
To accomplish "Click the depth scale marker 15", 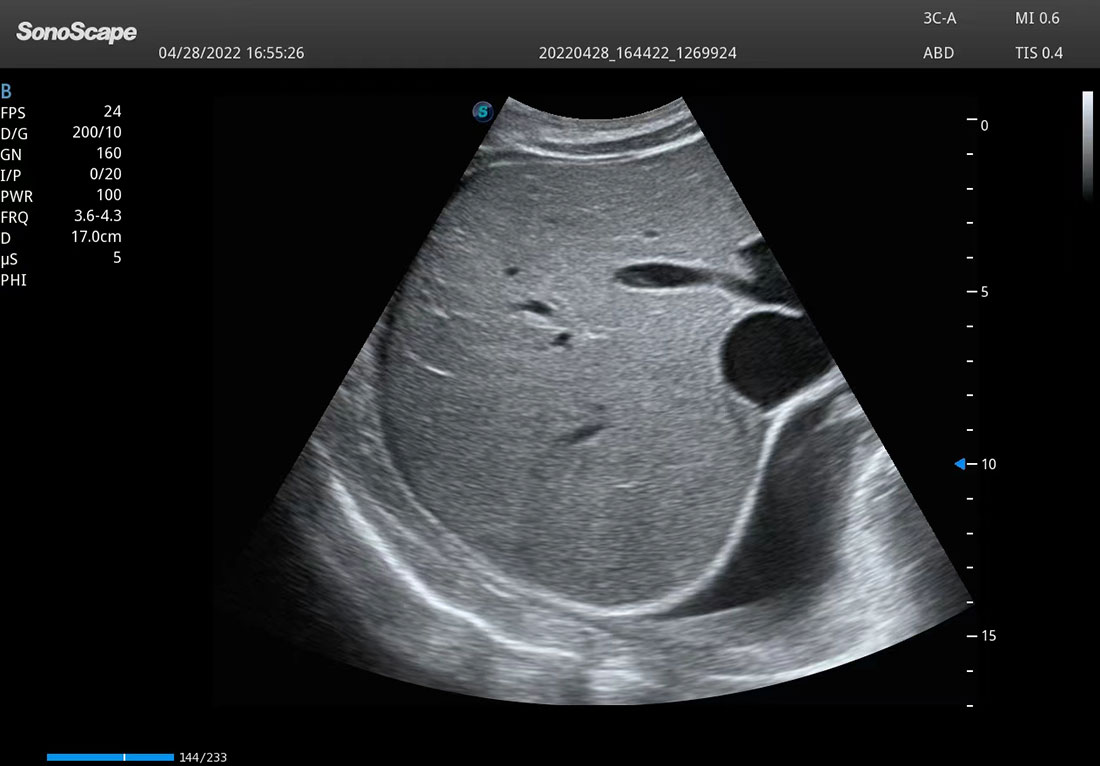I will [x=988, y=636].
